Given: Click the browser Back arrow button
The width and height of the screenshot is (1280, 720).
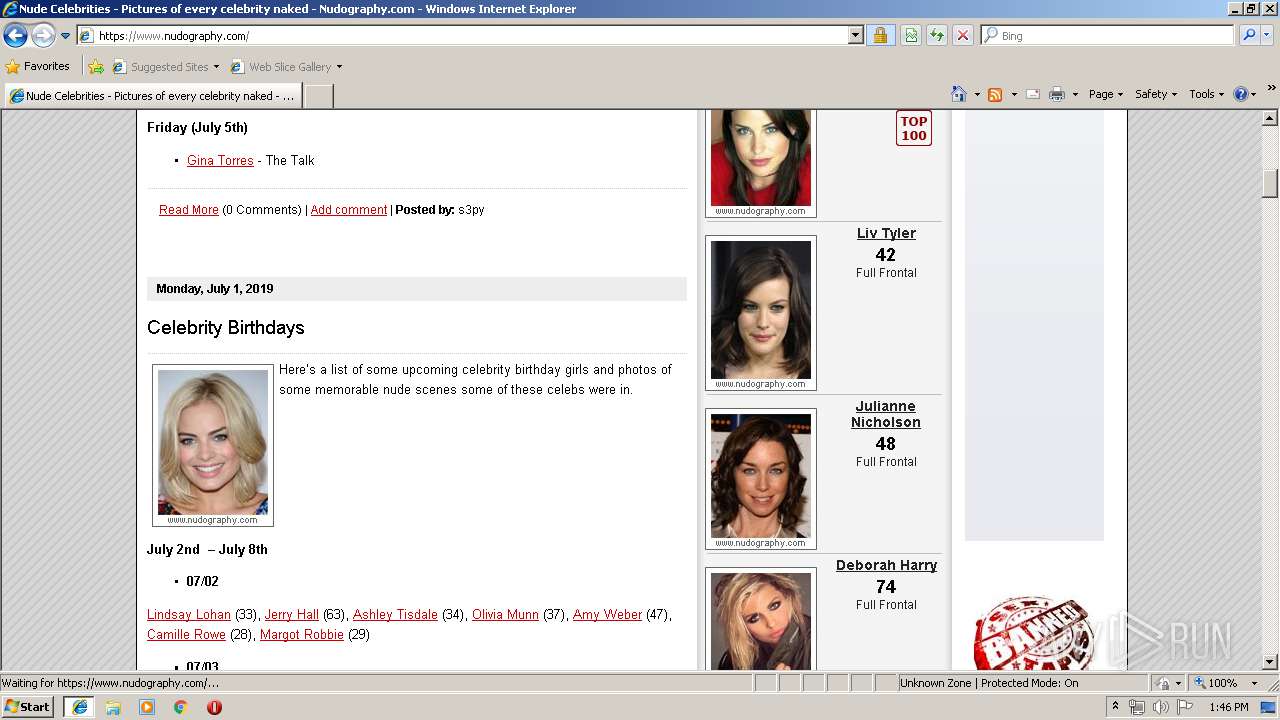Looking at the screenshot, I should 15,36.
